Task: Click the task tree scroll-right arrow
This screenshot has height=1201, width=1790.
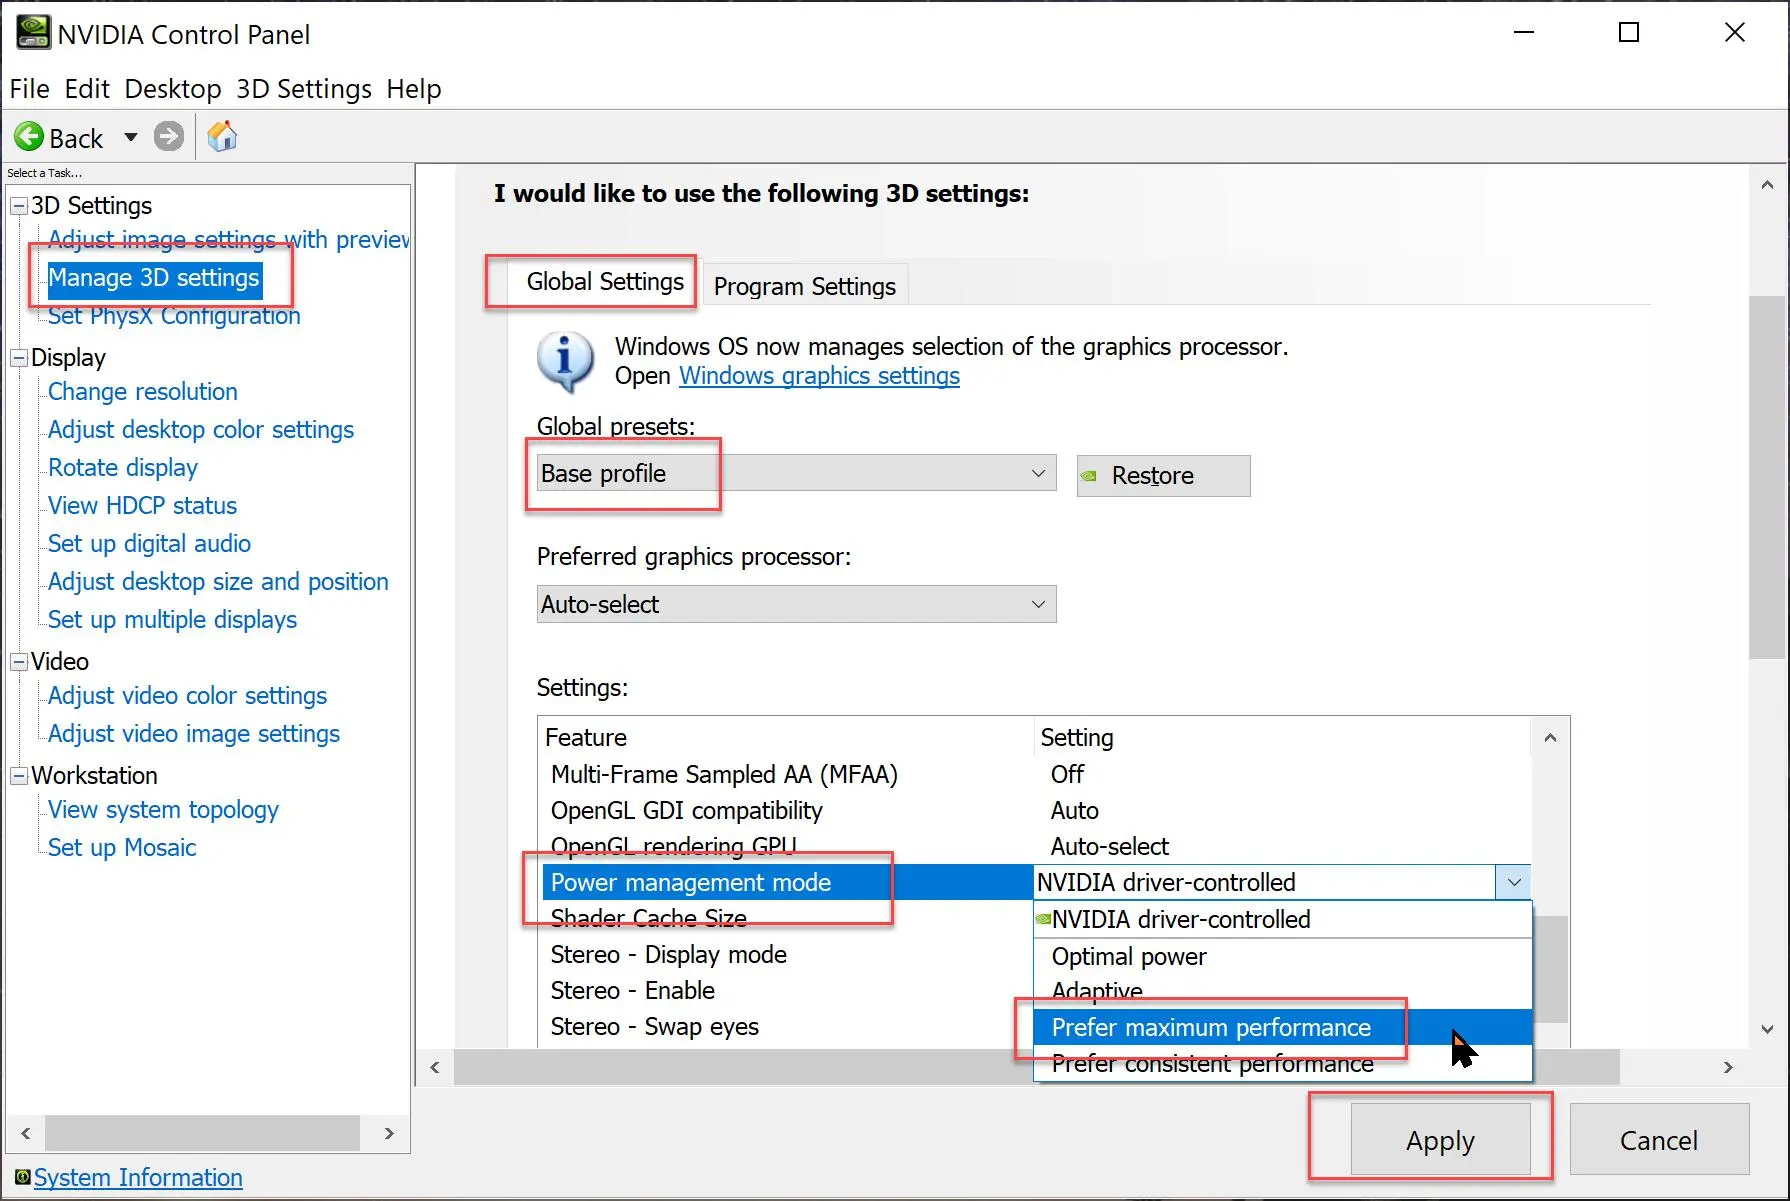Action: pyautogui.click(x=389, y=1133)
